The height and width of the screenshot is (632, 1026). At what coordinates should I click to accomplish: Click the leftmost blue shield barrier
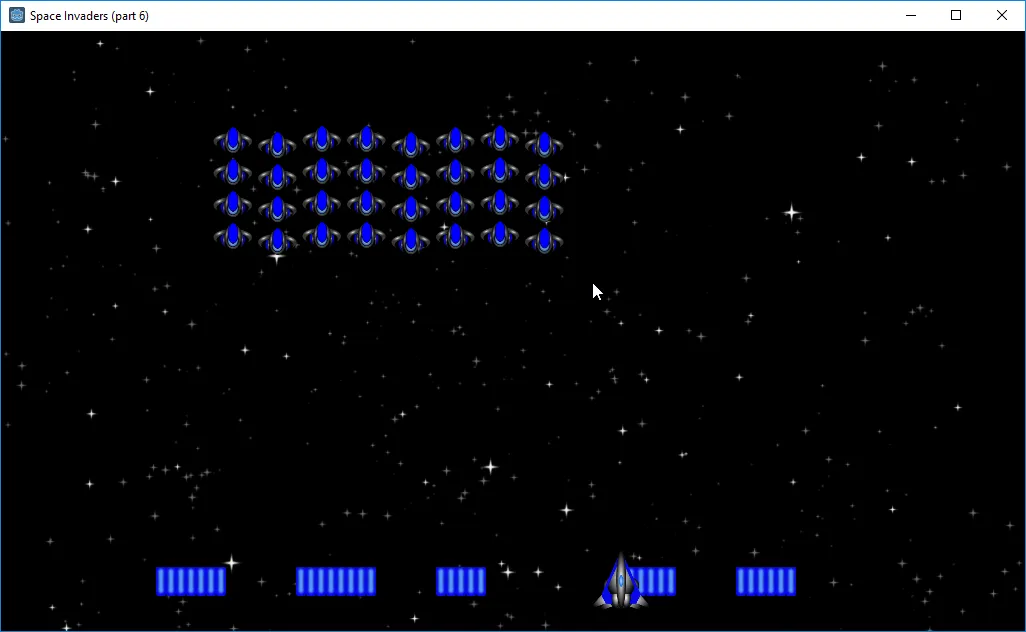(x=191, y=581)
